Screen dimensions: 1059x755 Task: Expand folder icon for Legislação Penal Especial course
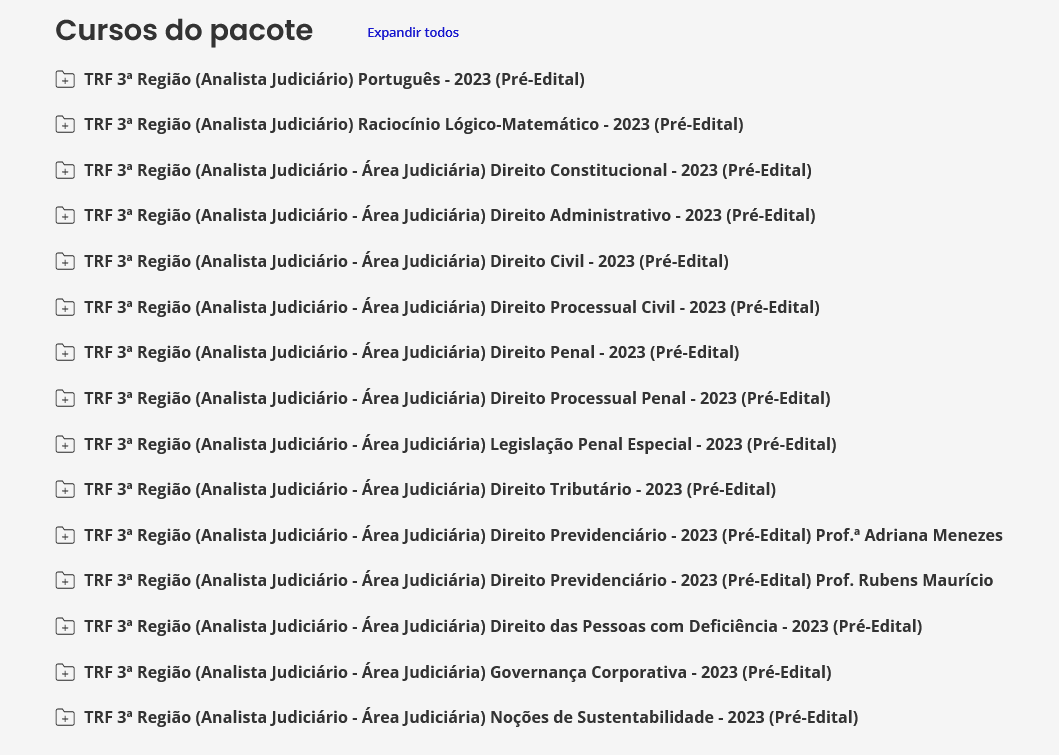click(x=65, y=445)
